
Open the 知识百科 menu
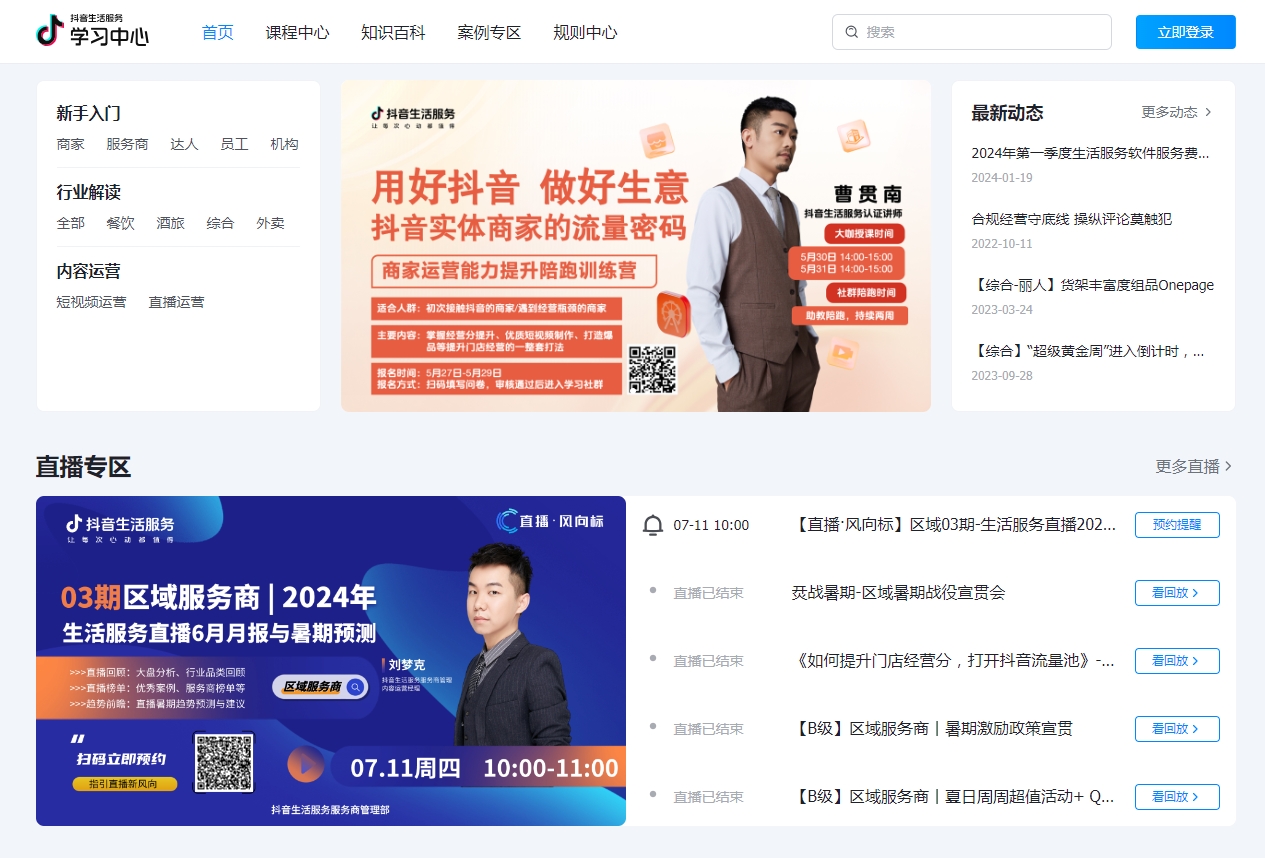click(x=393, y=32)
